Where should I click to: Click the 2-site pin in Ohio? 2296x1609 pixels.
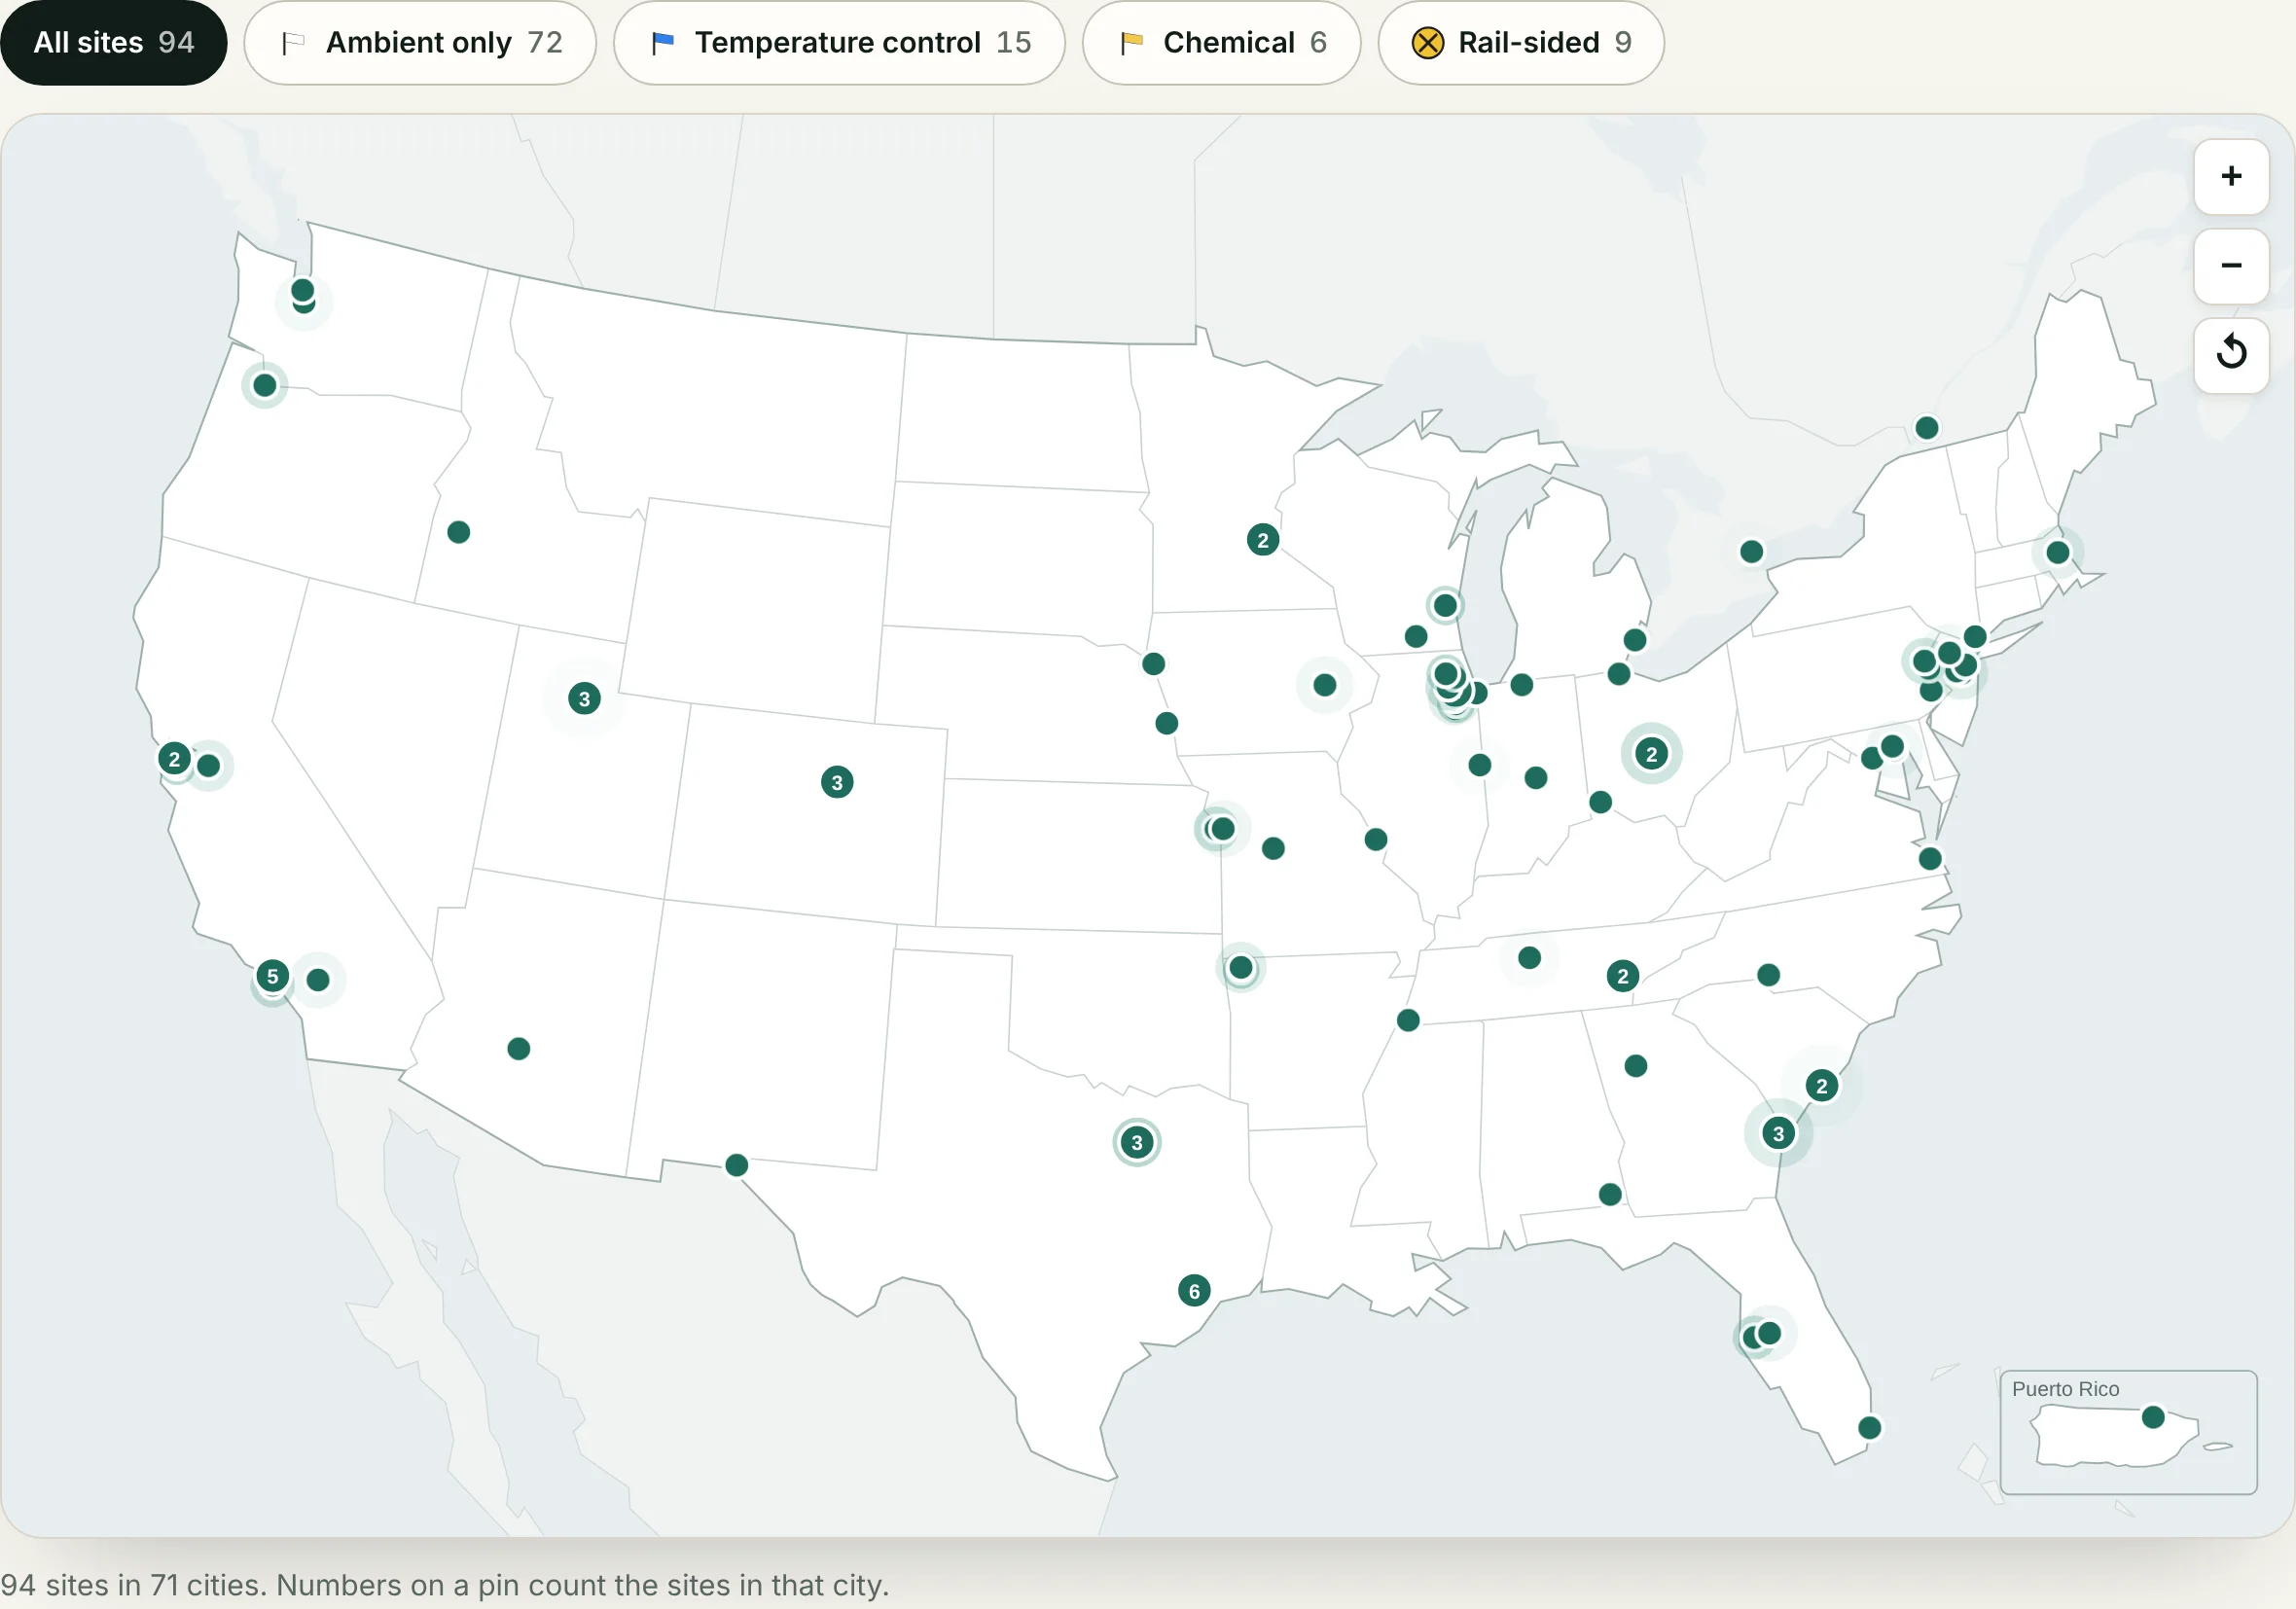(x=1651, y=754)
